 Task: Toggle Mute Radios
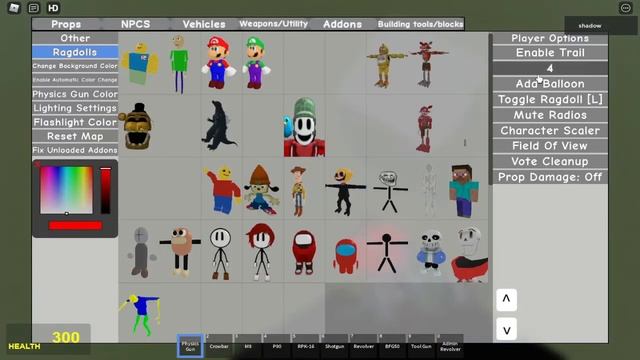pos(550,115)
